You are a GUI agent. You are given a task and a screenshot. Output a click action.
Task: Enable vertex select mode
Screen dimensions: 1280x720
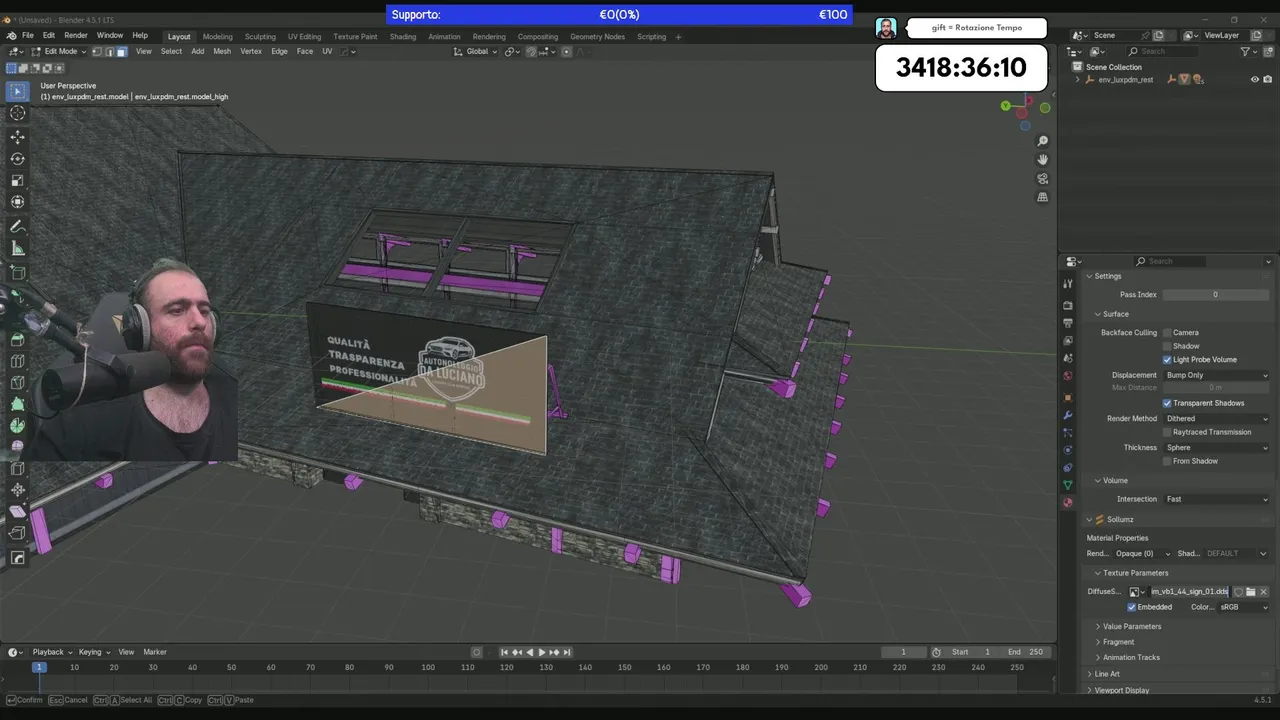[x=97, y=51]
